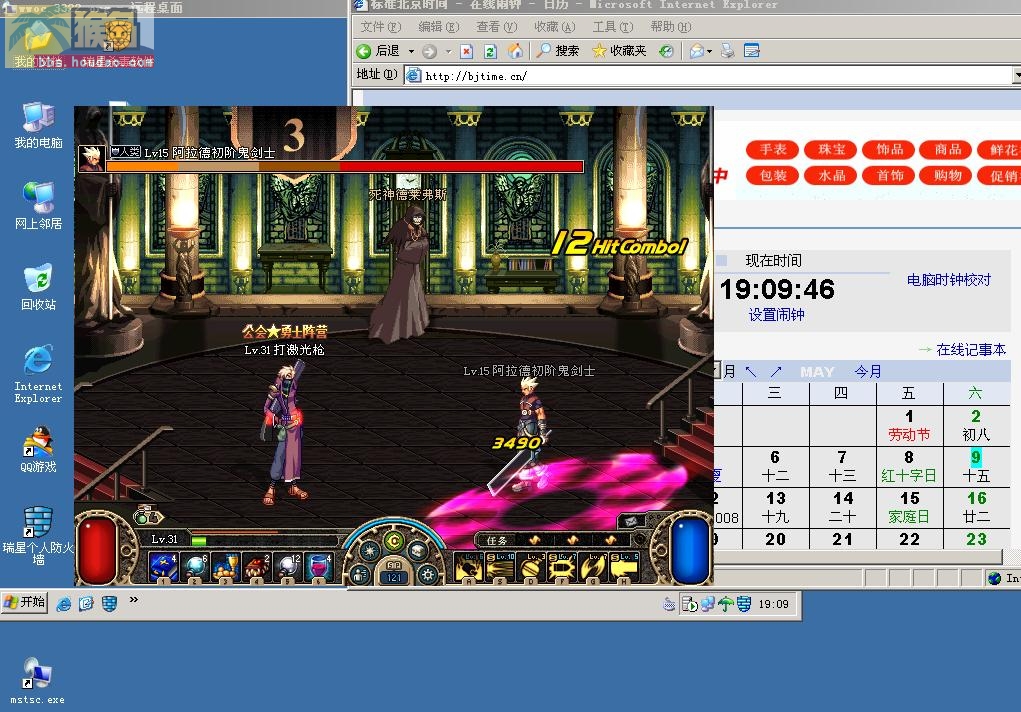Expand the IE mail button dropdown
The height and width of the screenshot is (712, 1021).
(710, 51)
